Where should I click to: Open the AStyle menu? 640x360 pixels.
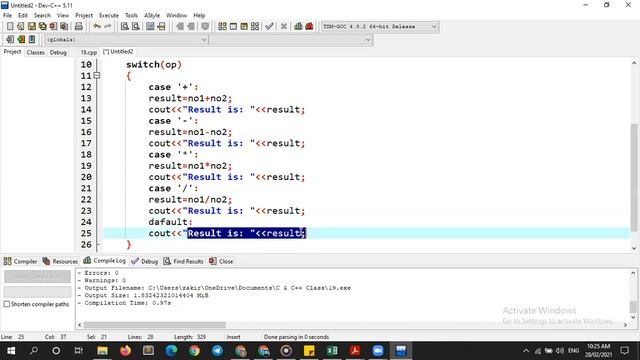point(152,16)
